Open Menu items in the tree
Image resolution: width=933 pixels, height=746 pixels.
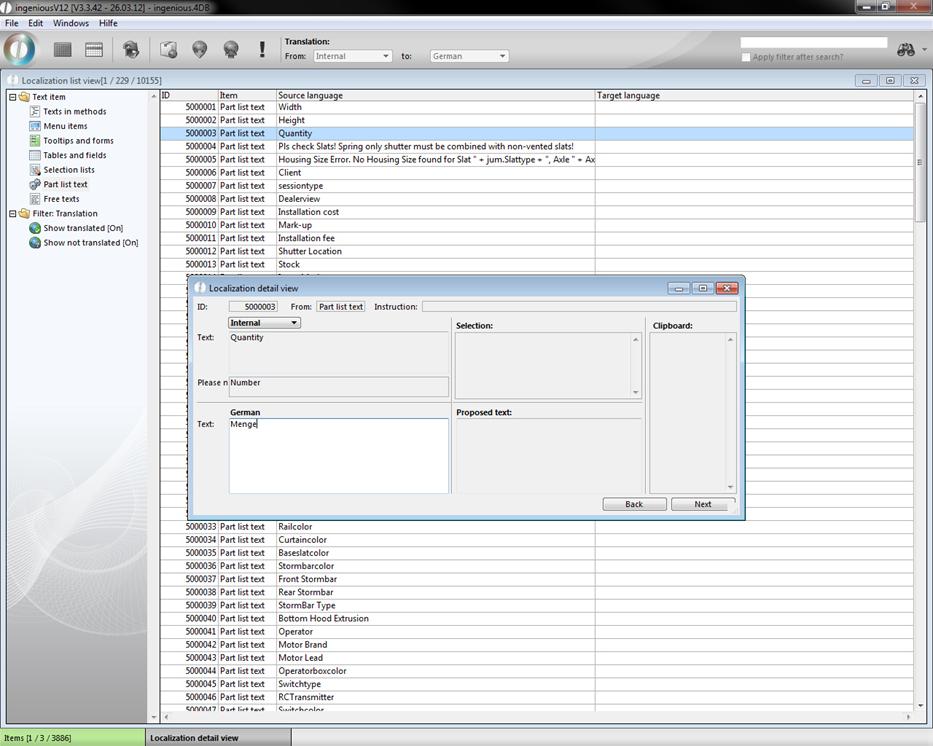click(65, 126)
